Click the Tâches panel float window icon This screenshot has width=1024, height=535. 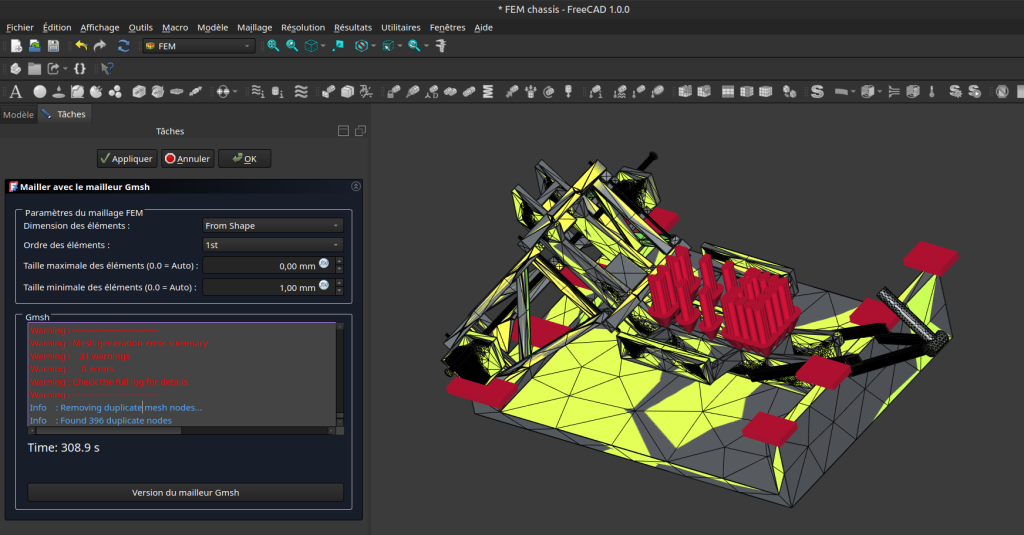tap(360, 131)
